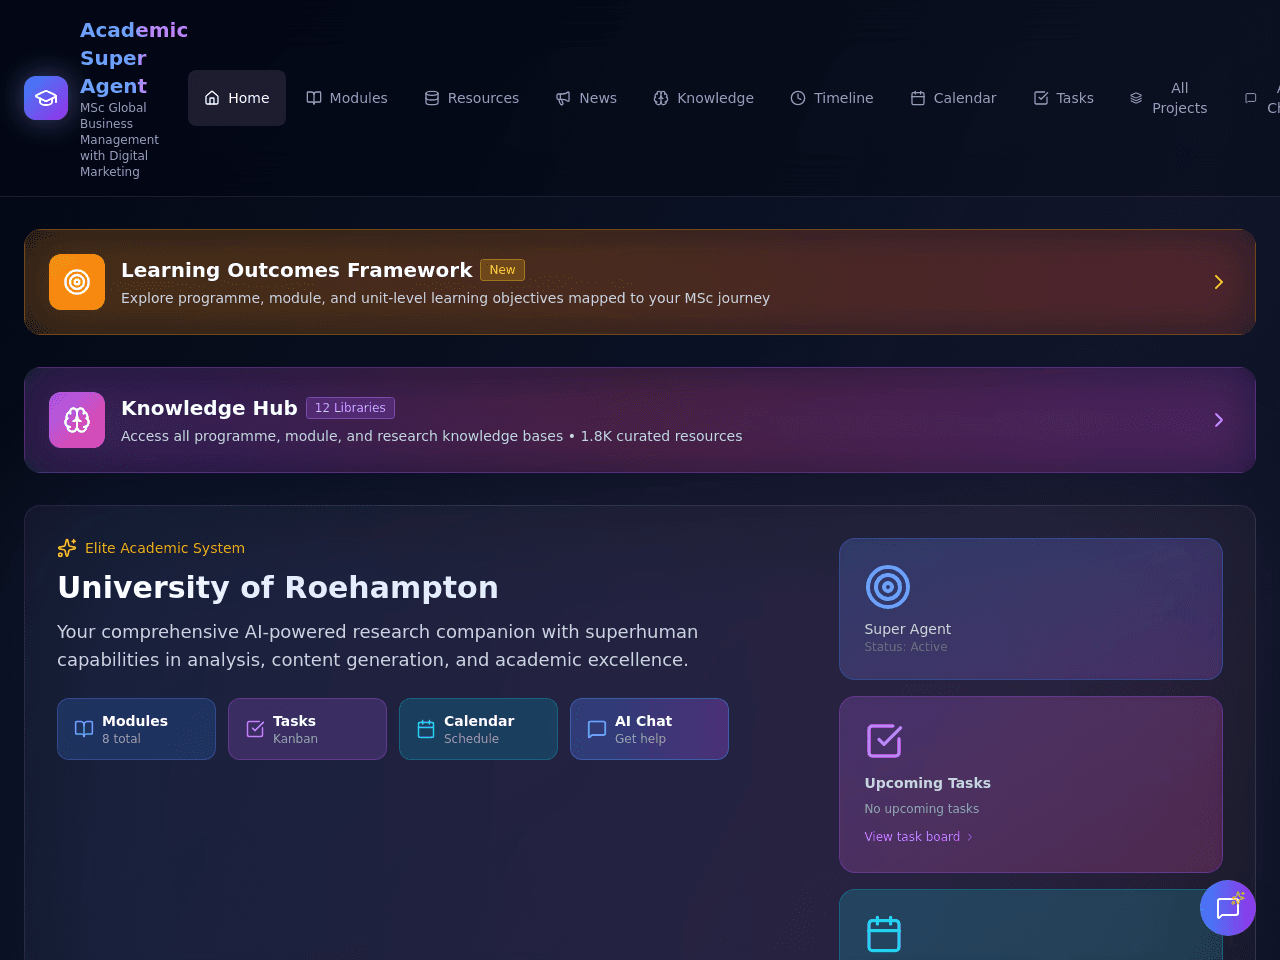This screenshot has width=1280, height=960.
Task: Click the graduation cap logo icon
Action: point(46,98)
